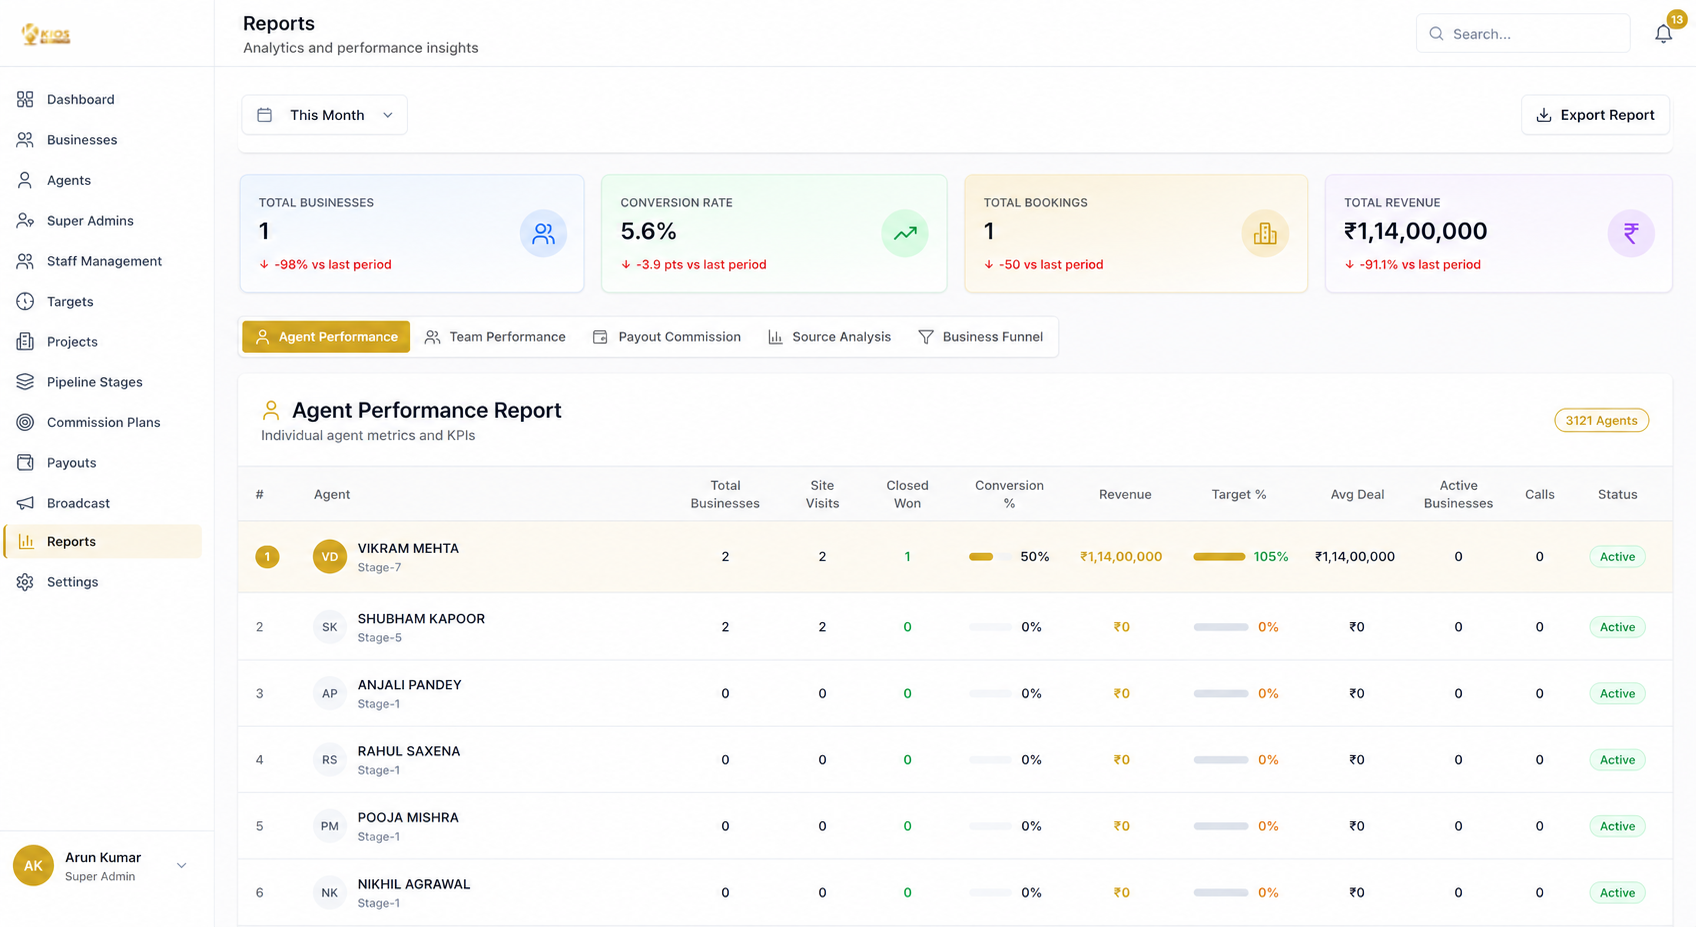Click the Payouts wallet icon
1696x927 pixels.
(x=25, y=462)
